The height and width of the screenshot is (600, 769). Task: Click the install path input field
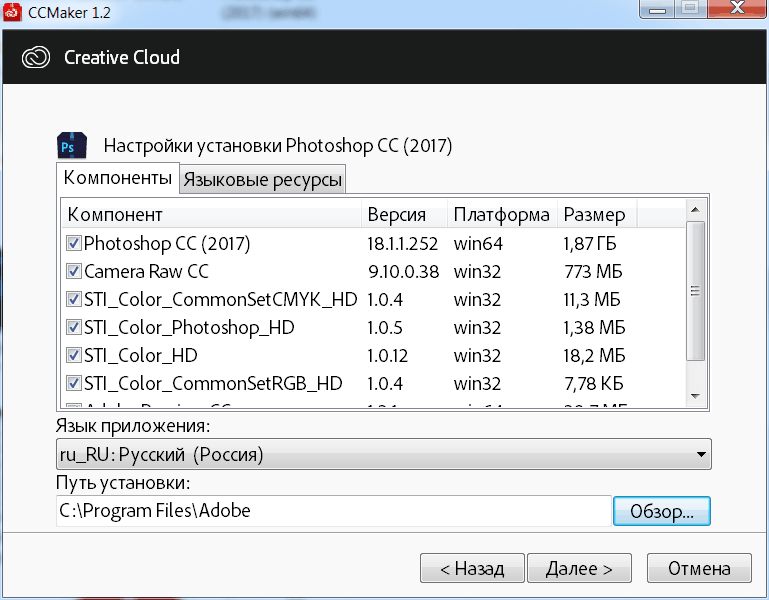tap(333, 511)
